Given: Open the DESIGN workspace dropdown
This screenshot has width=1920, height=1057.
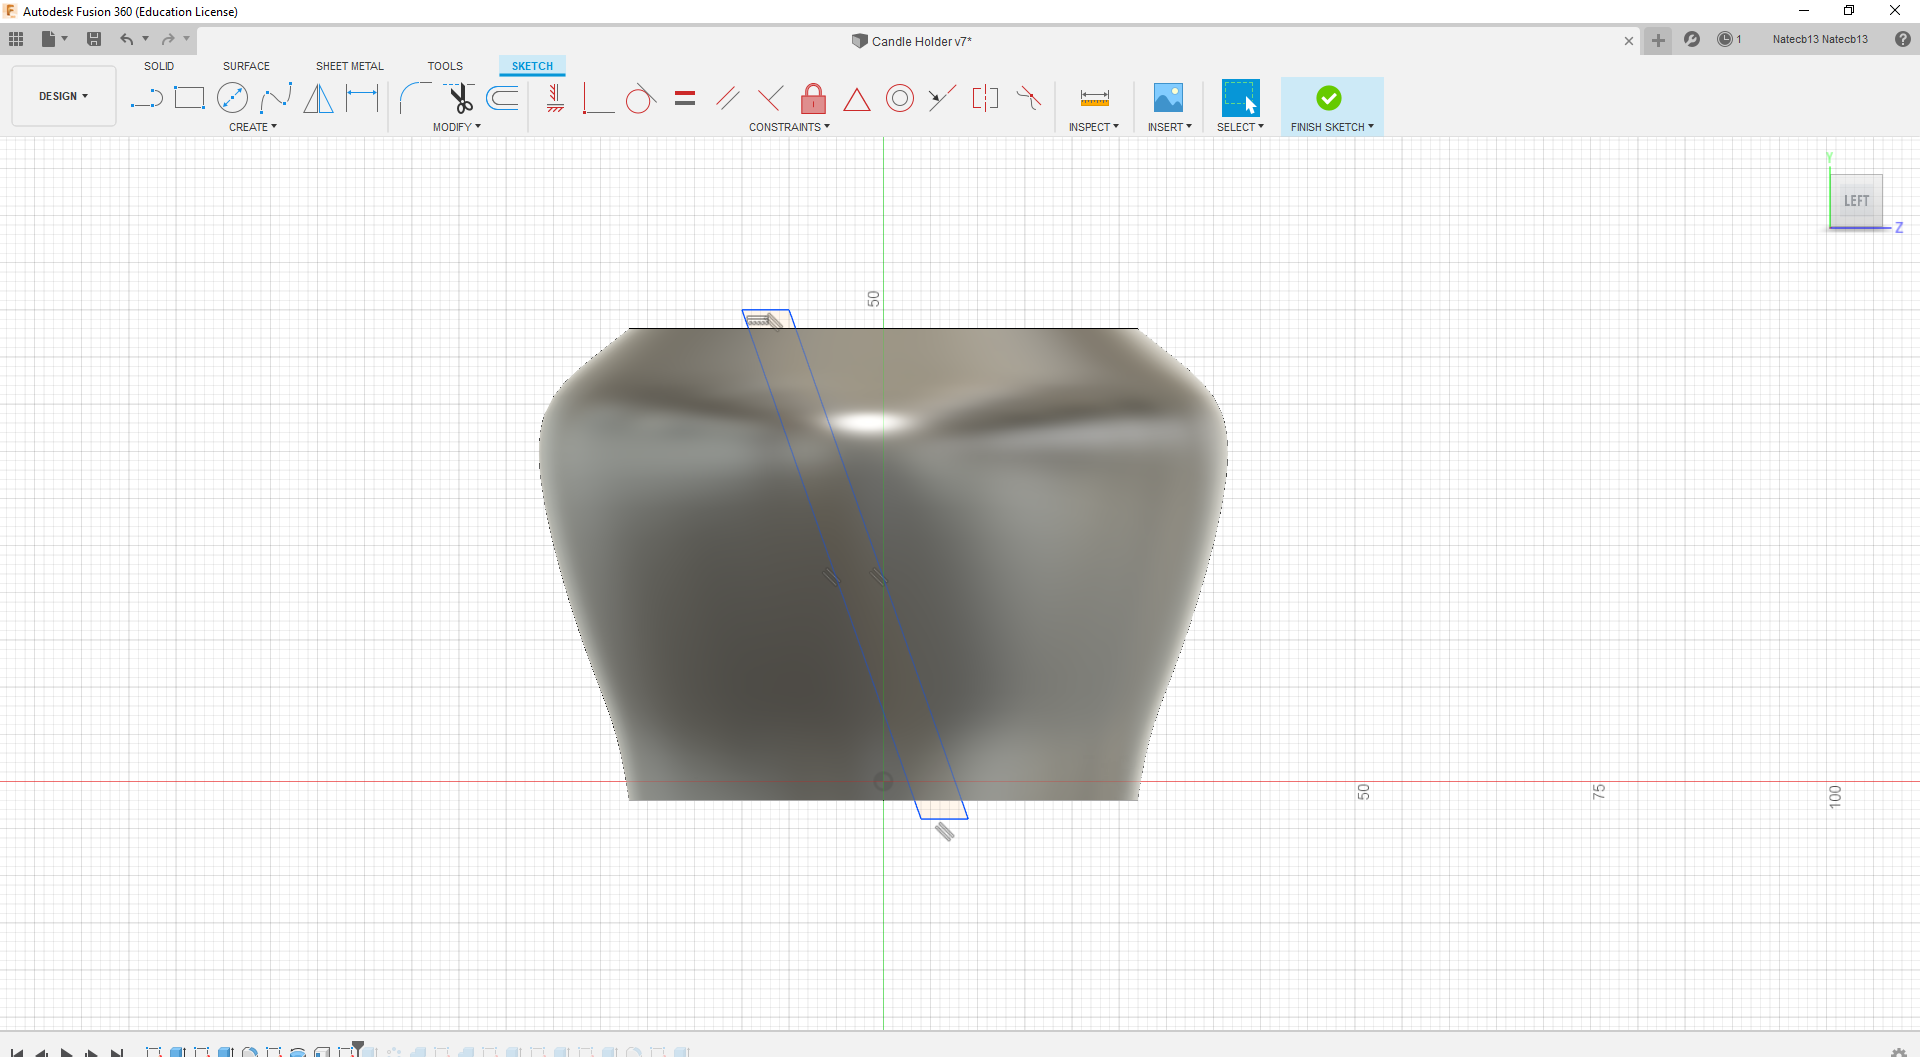Looking at the screenshot, I should 63,96.
